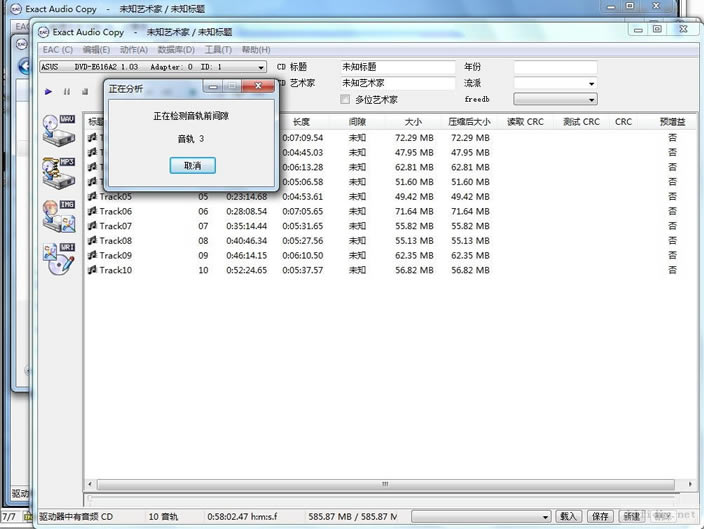
Task: Click the music note icon beside Track06
Action: [x=92, y=211]
